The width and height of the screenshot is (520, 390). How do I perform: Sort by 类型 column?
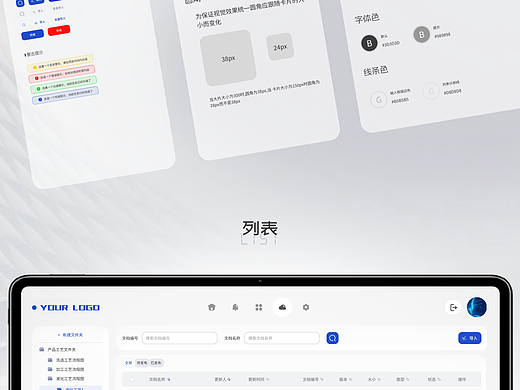tap(403, 379)
